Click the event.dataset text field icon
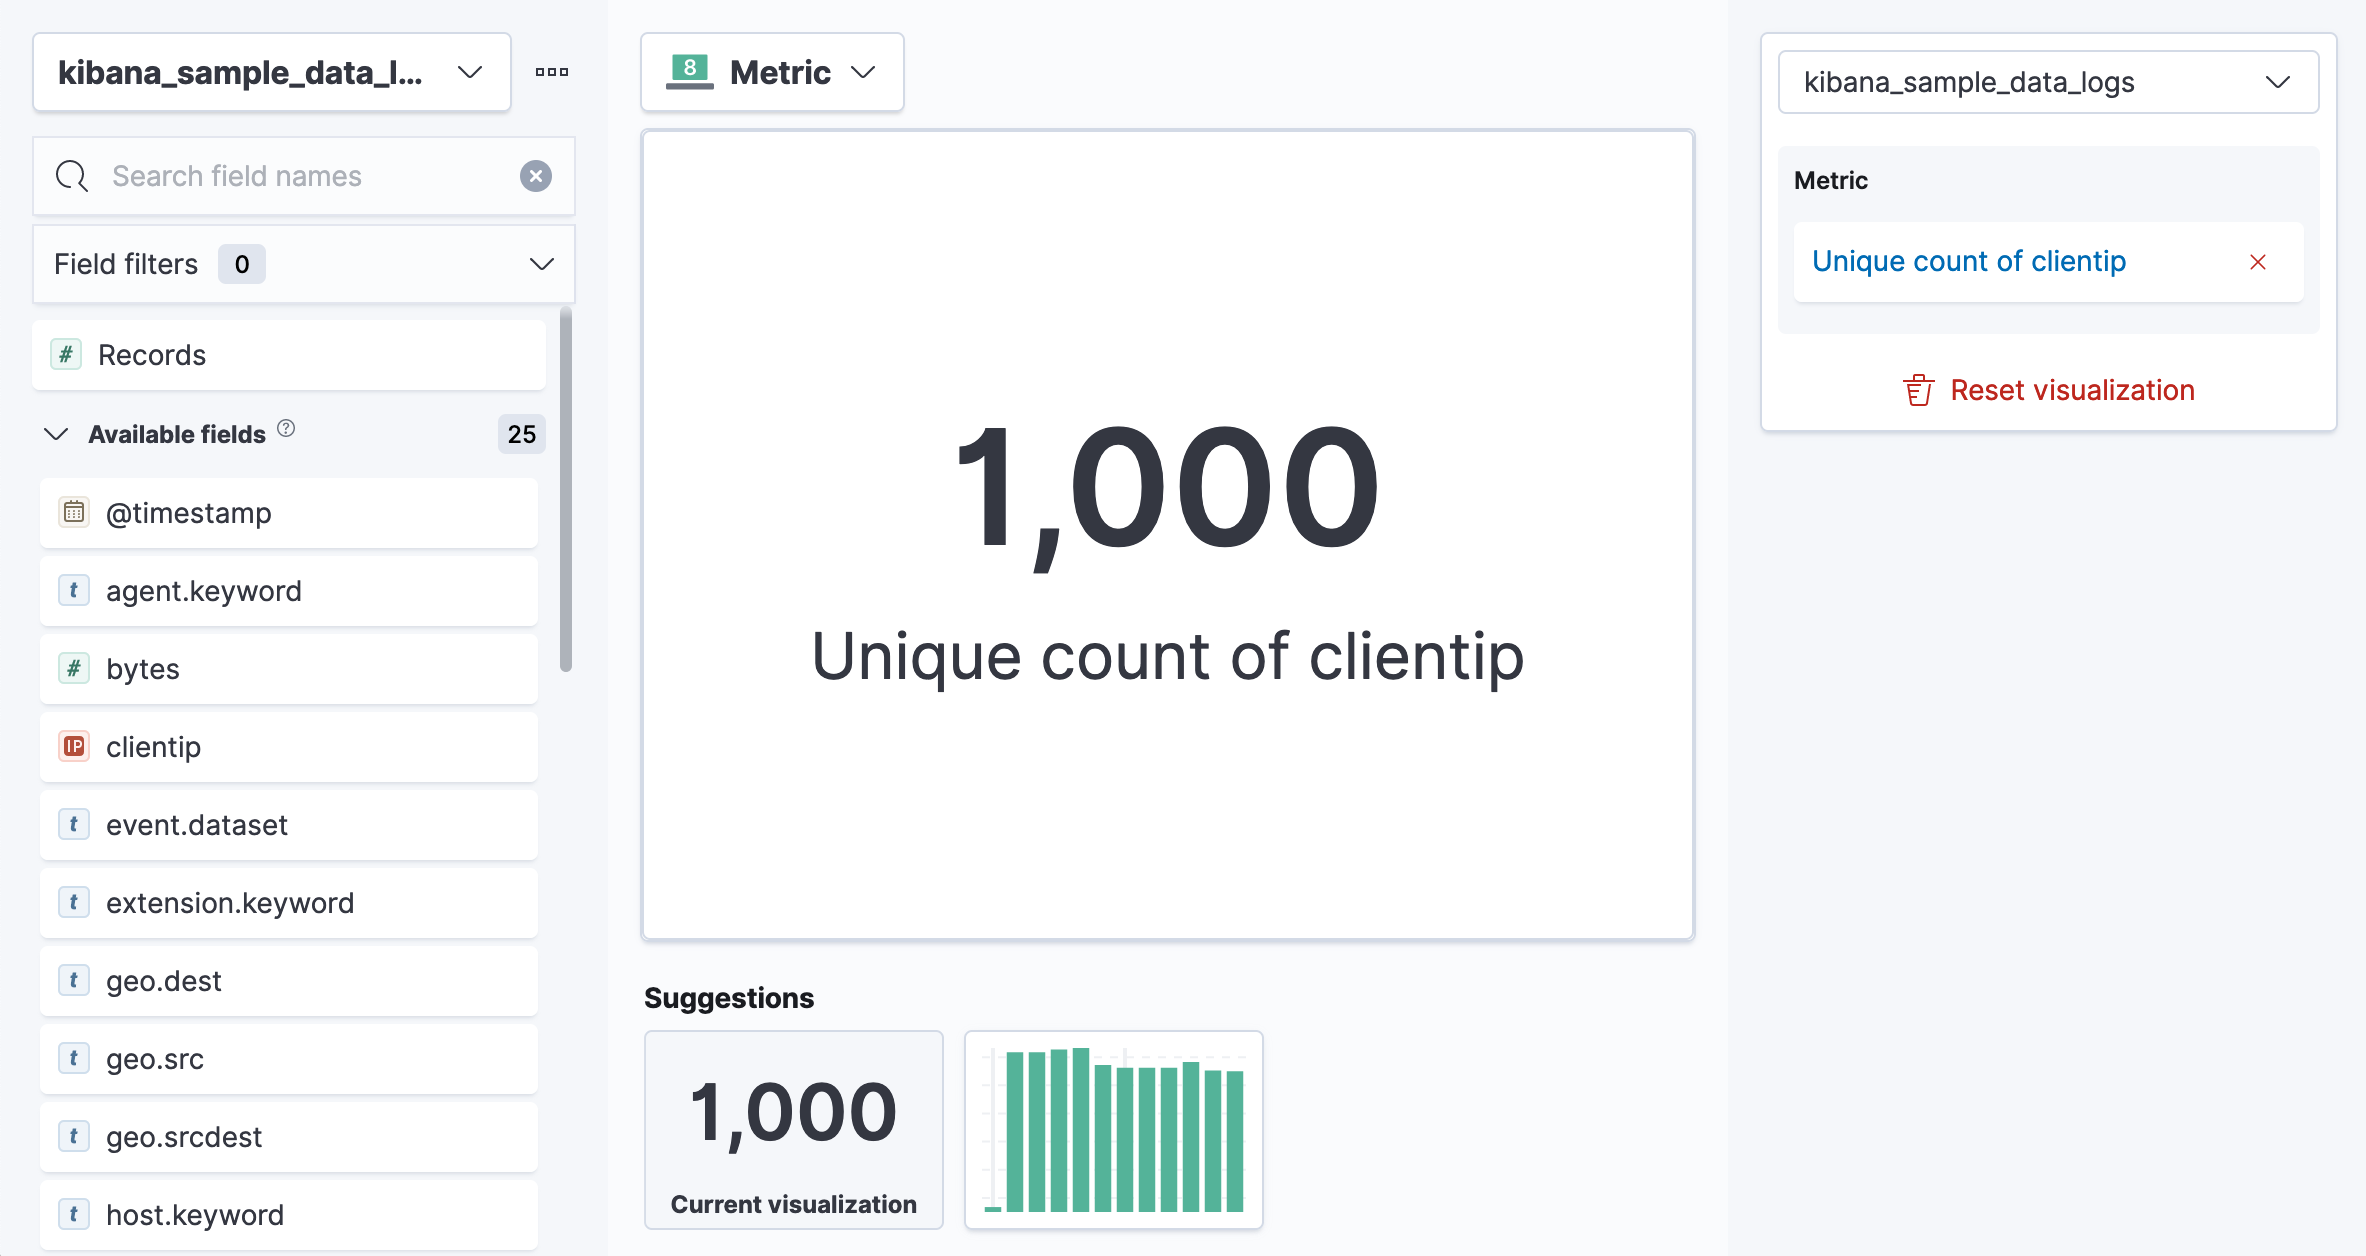The height and width of the screenshot is (1256, 2366). (x=74, y=824)
